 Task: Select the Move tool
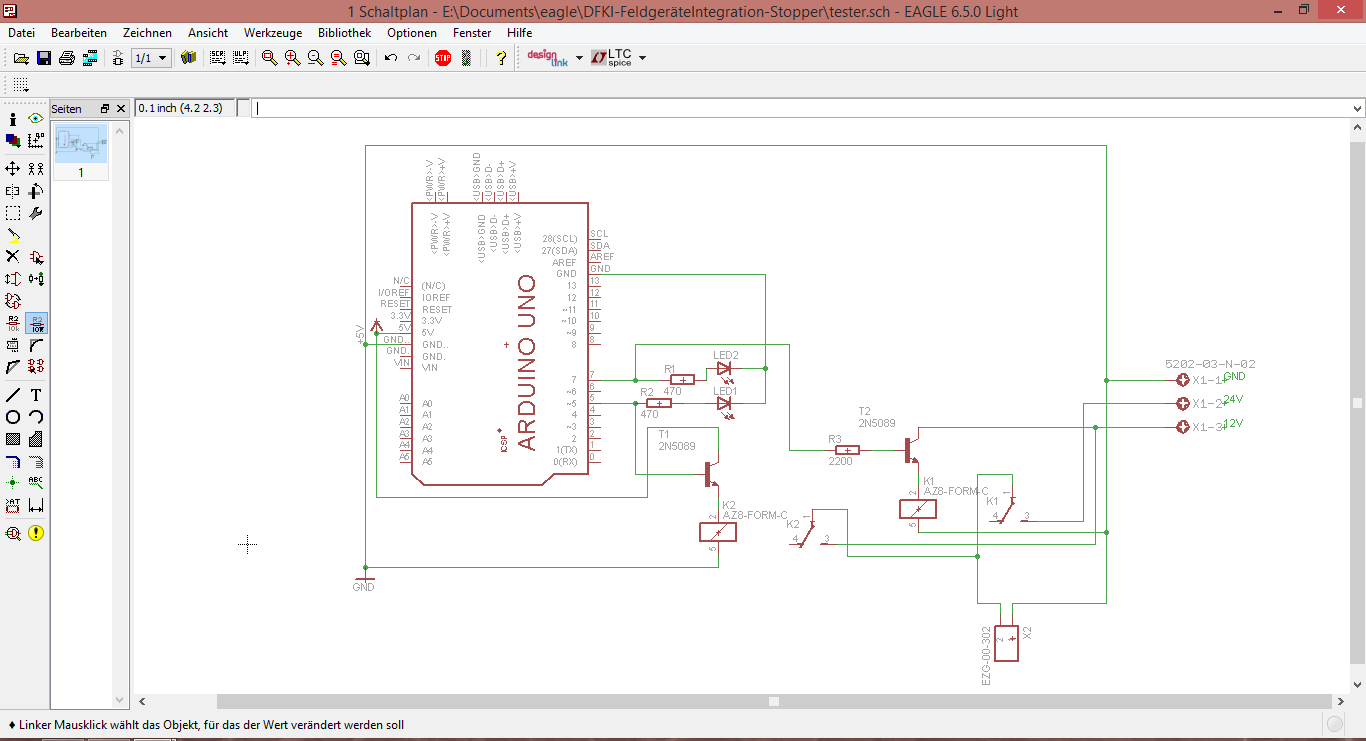pyautogui.click(x=13, y=169)
